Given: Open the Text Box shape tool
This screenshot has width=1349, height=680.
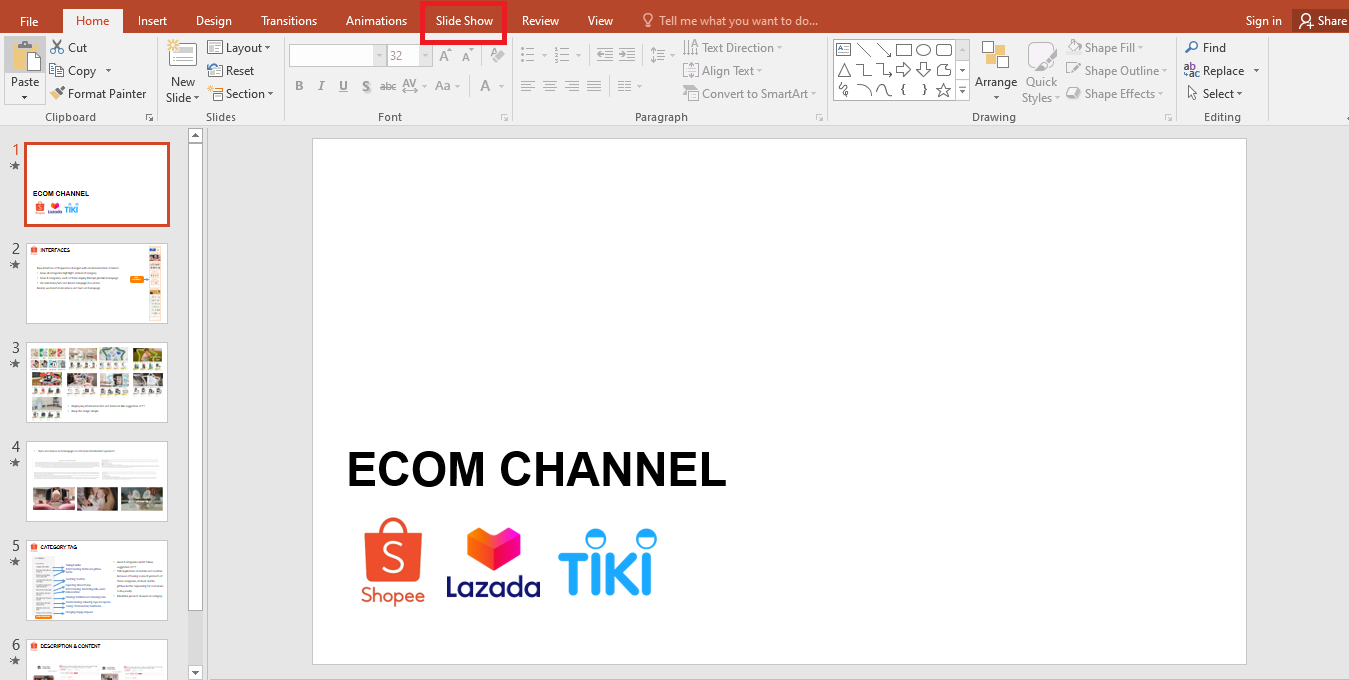Looking at the screenshot, I should click(x=843, y=47).
